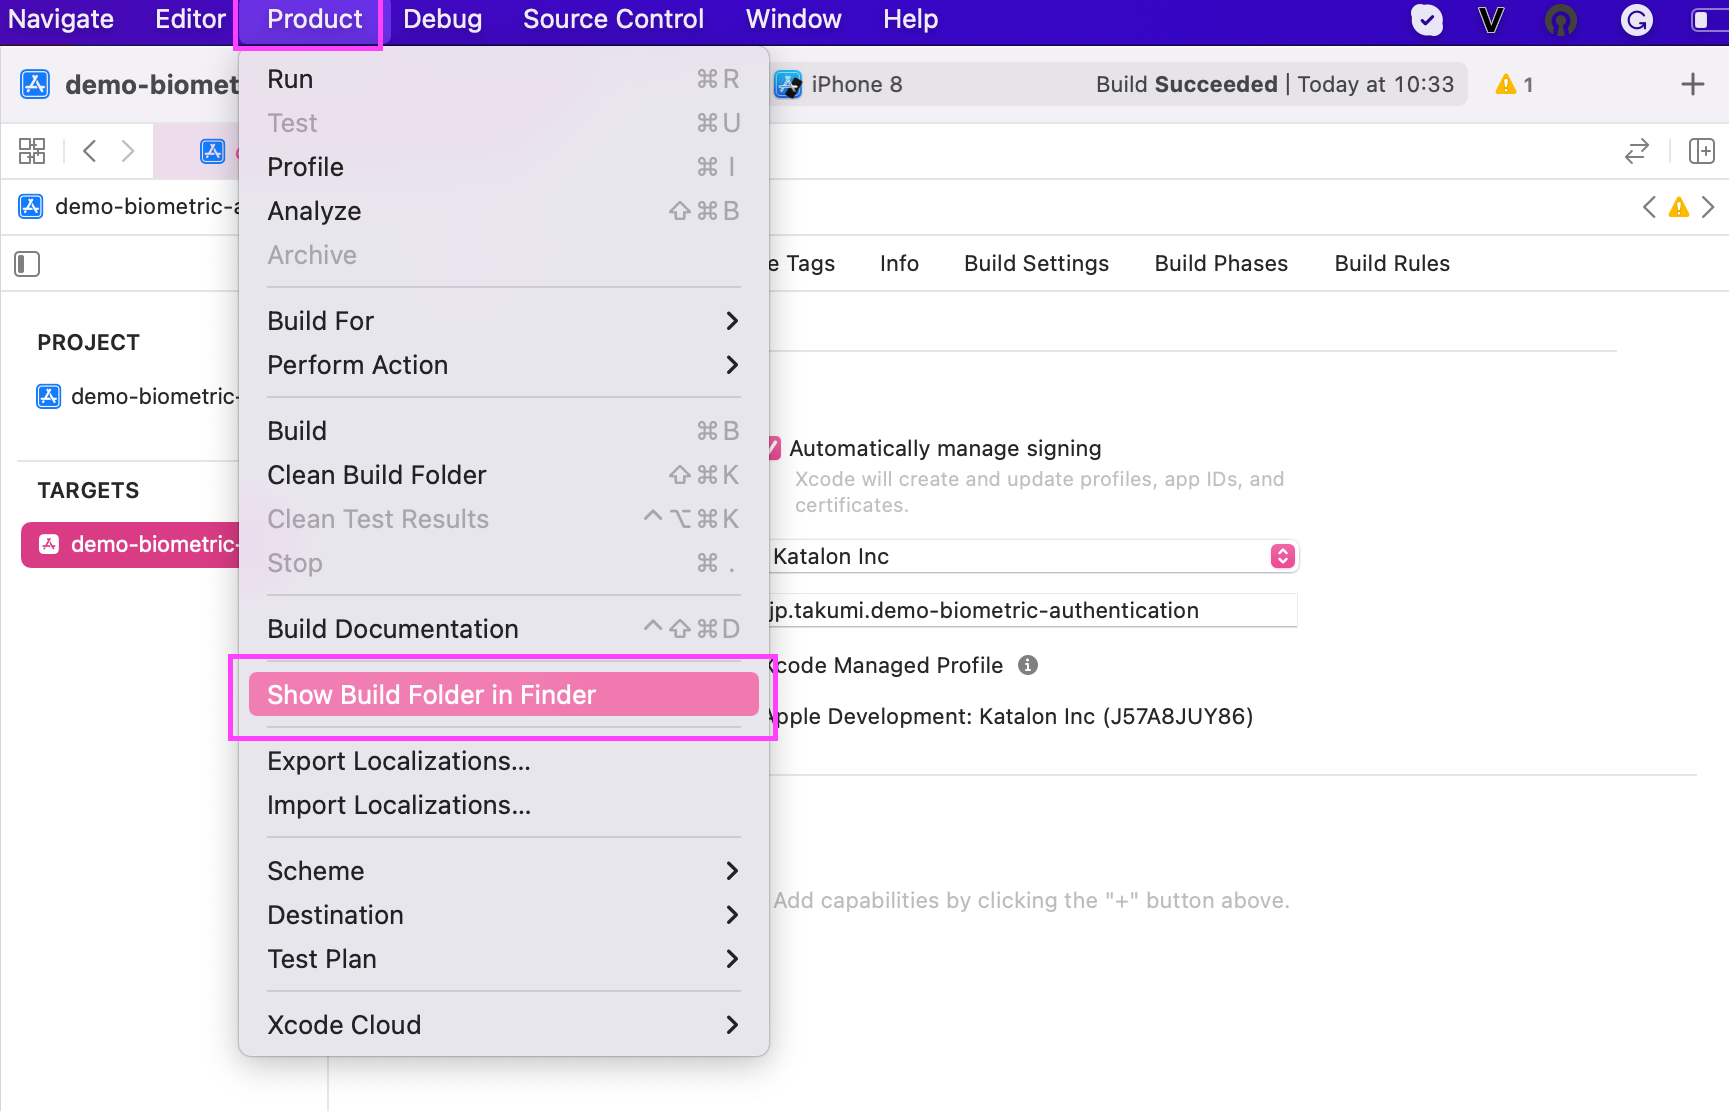Toggle the sidebar panel hide icon
This screenshot has width=1729, height=1111.
27,264
